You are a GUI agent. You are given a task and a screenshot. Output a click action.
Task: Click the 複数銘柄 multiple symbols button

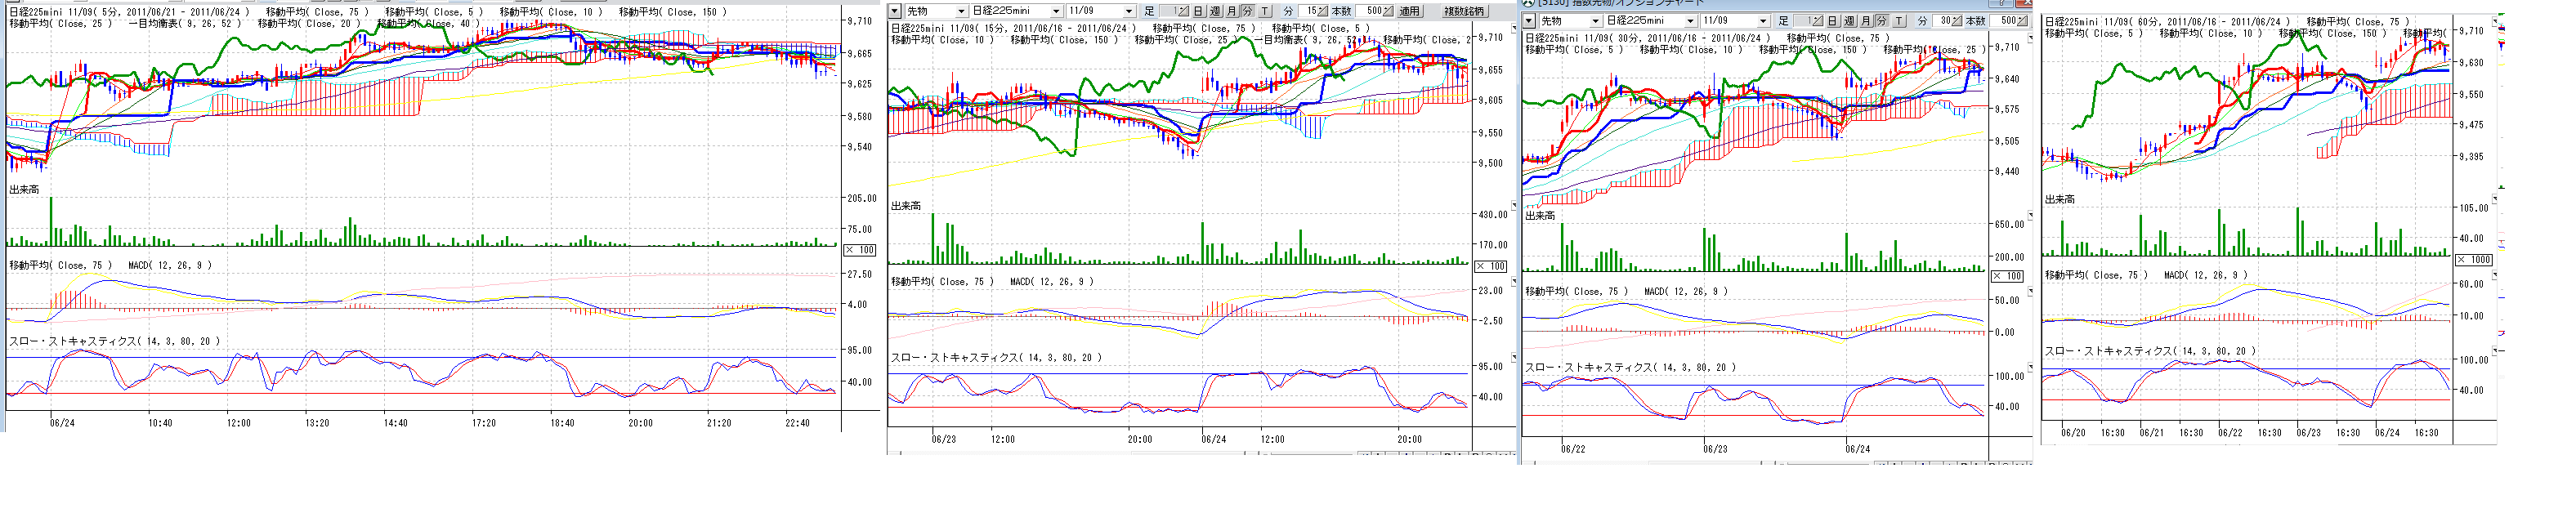pyautogui.click(x=1464, y=11)
